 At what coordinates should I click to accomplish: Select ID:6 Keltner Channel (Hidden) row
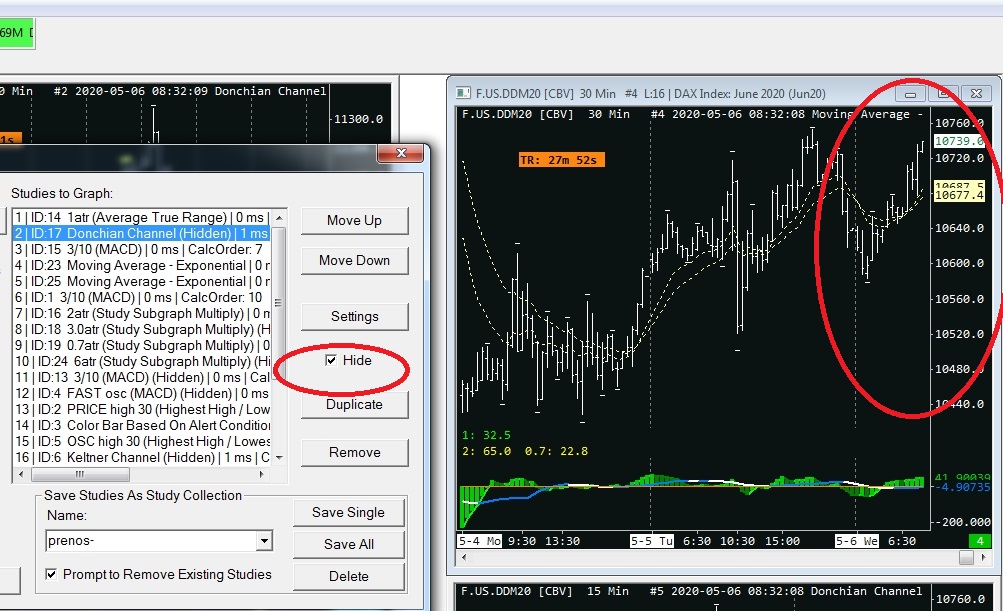142,457
